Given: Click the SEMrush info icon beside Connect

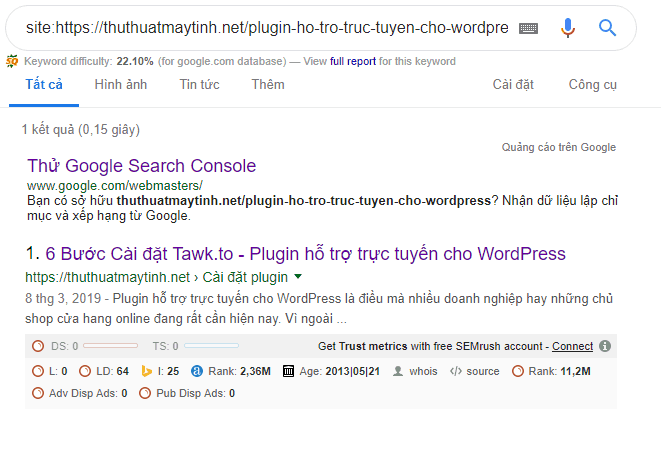Looking at the screenshot, I should click(x=605, y=346).
